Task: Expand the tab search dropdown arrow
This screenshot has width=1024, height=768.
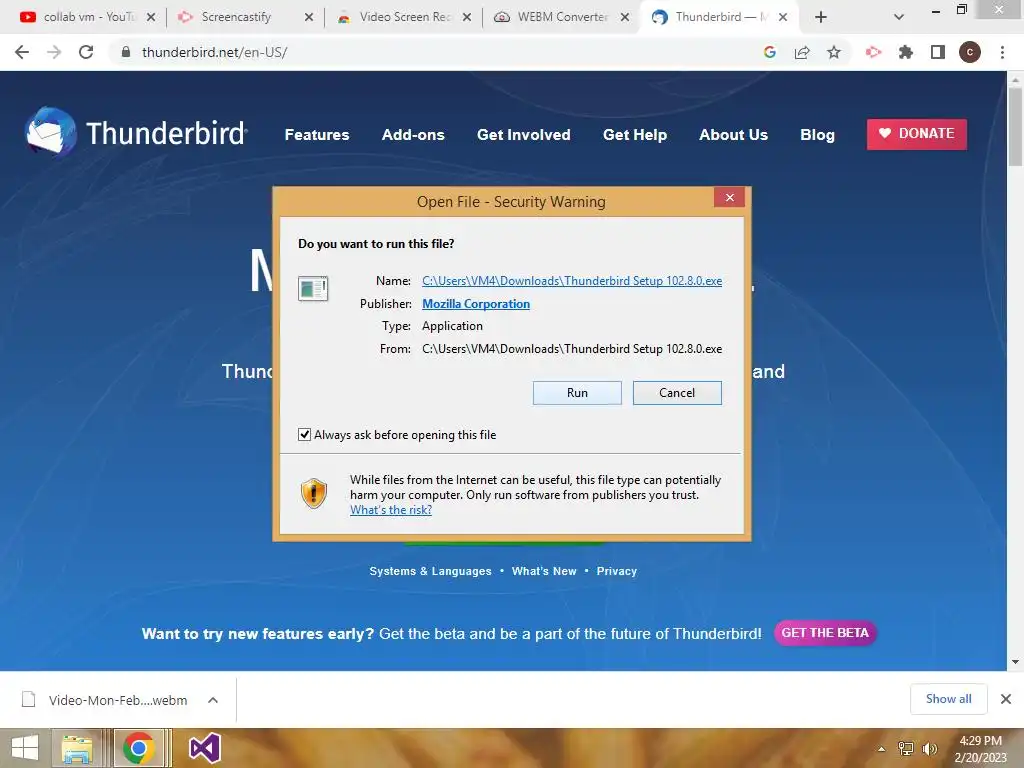Action: pyautogui.click(x=899, y=17)
